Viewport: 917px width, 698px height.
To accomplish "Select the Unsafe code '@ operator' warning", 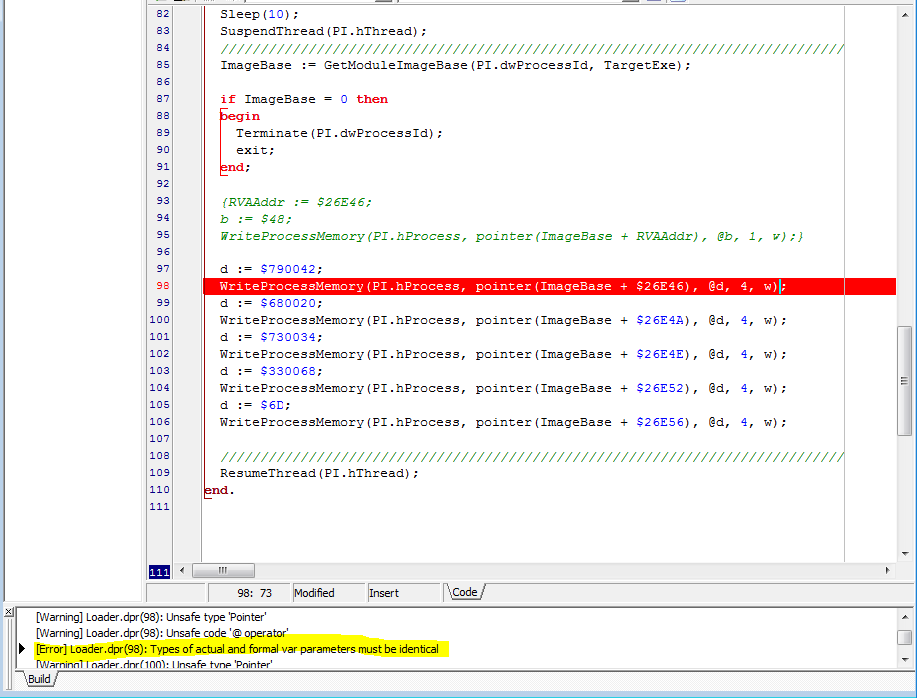I will pyautogui.click(x=162, y=633).
